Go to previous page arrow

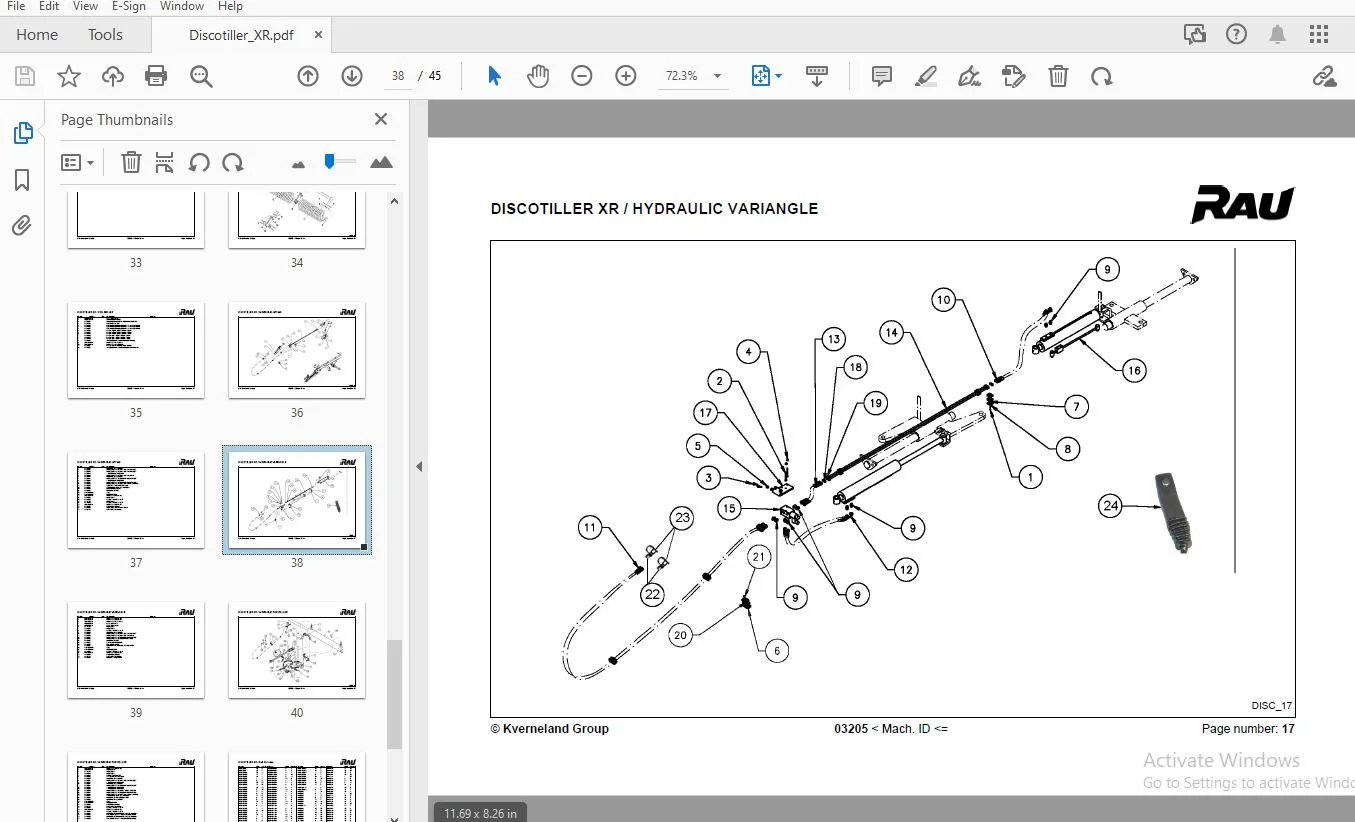click(308, 76)
